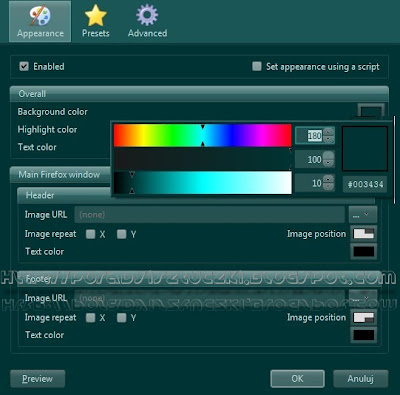Screen dimensions: 400x395
Task: Click the Main Firefox window section header
Action: (x=60, y=175)
